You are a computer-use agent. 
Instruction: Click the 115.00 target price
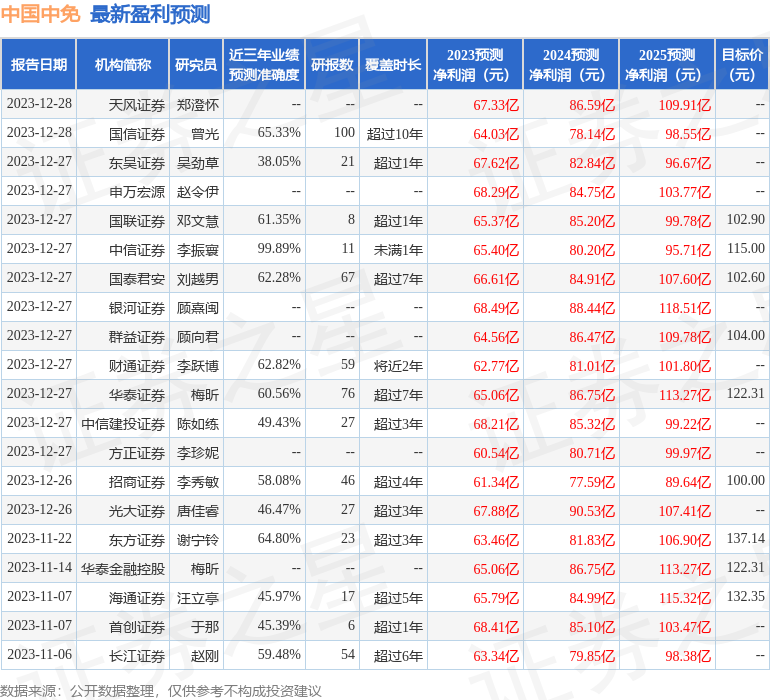pyautogui.click(x=745, y=249)
